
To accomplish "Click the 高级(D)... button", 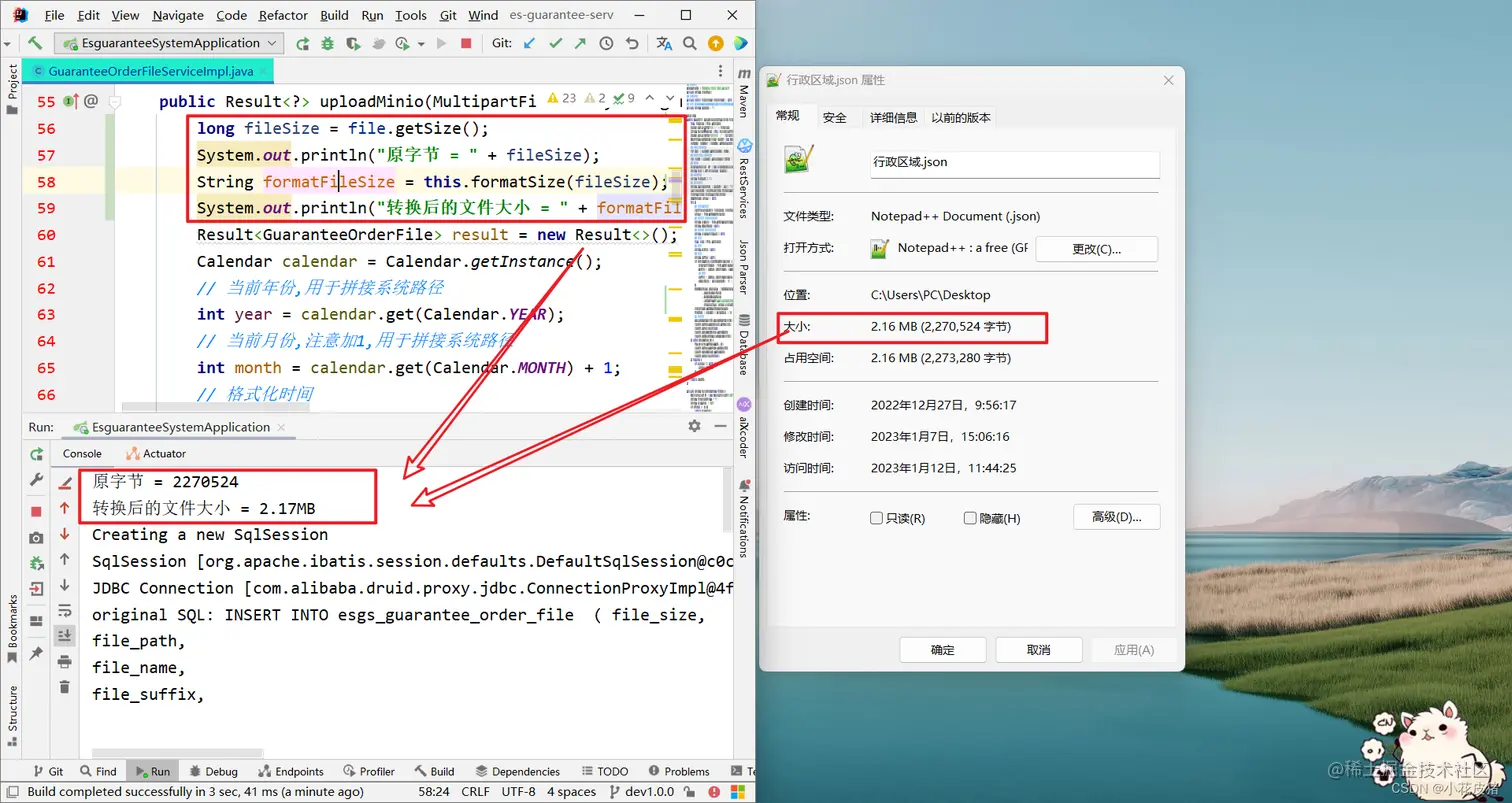I will pyautogui.click(x=1116, y=517).
